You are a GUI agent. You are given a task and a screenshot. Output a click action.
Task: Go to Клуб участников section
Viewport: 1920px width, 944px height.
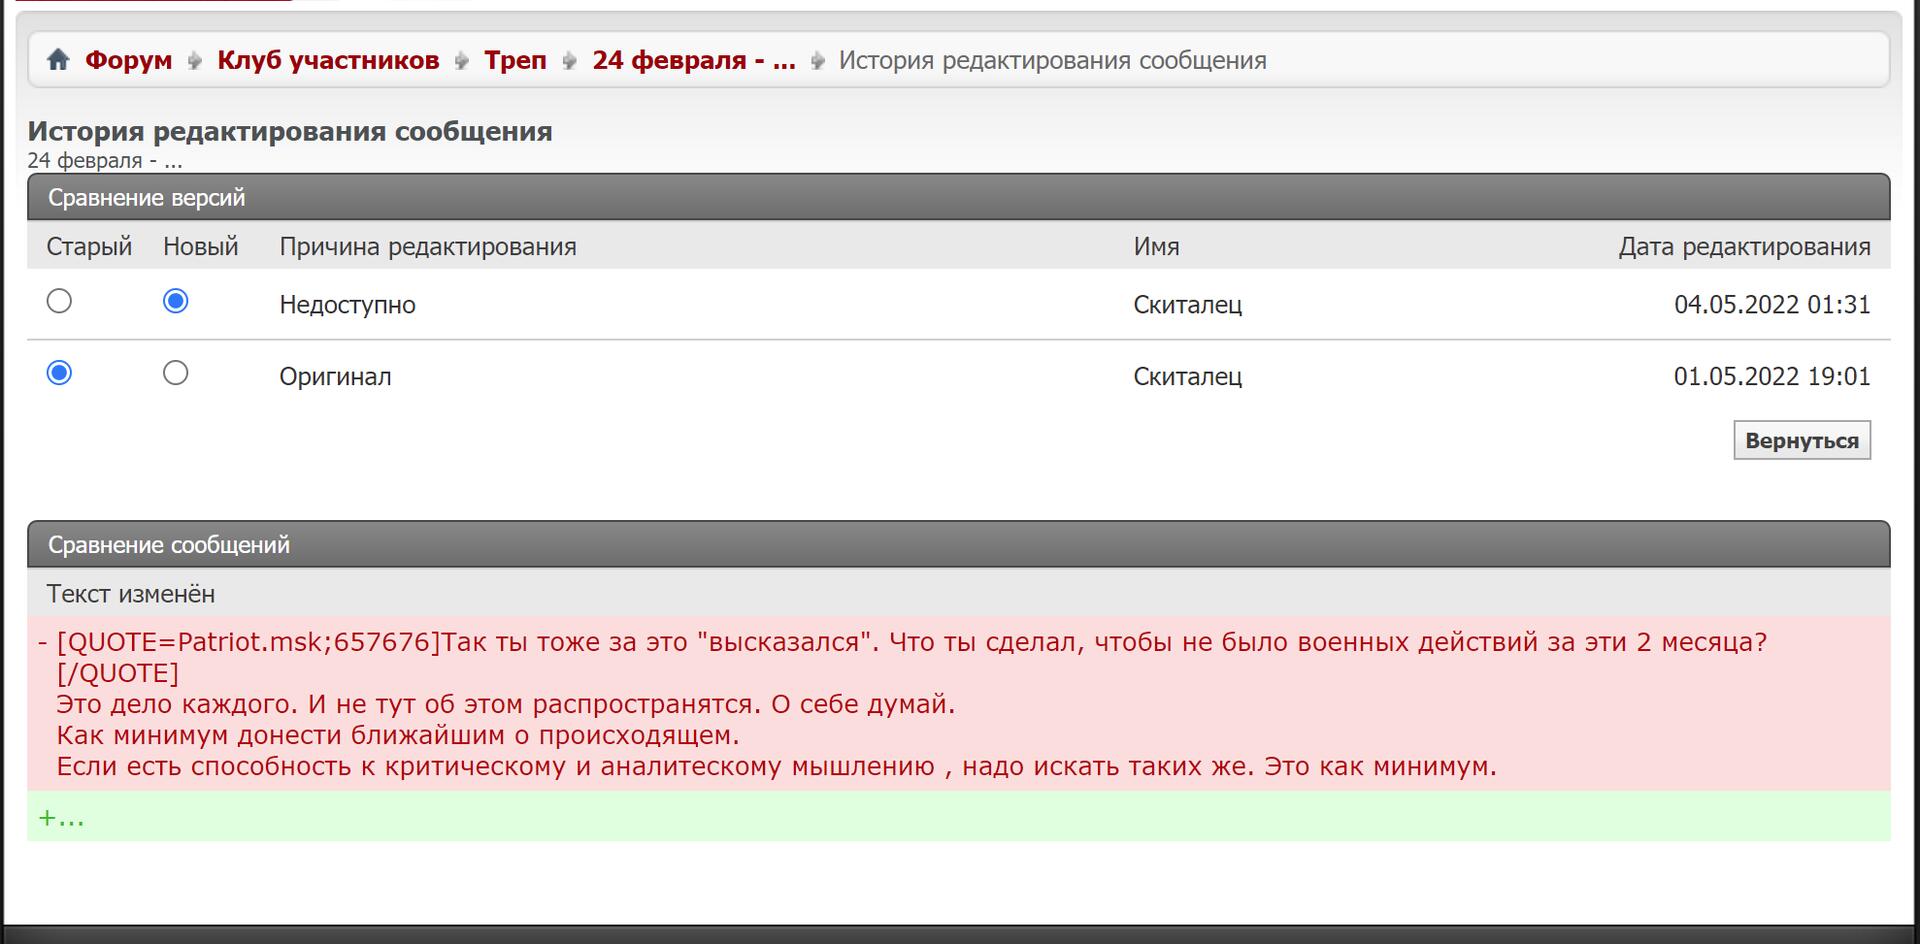tap(328, 60)
